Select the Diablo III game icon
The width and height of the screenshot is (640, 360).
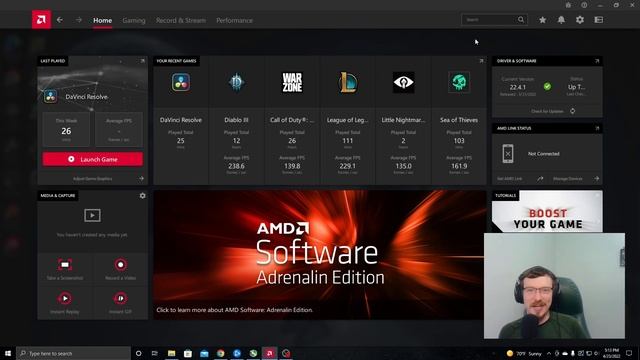[236, 82]
